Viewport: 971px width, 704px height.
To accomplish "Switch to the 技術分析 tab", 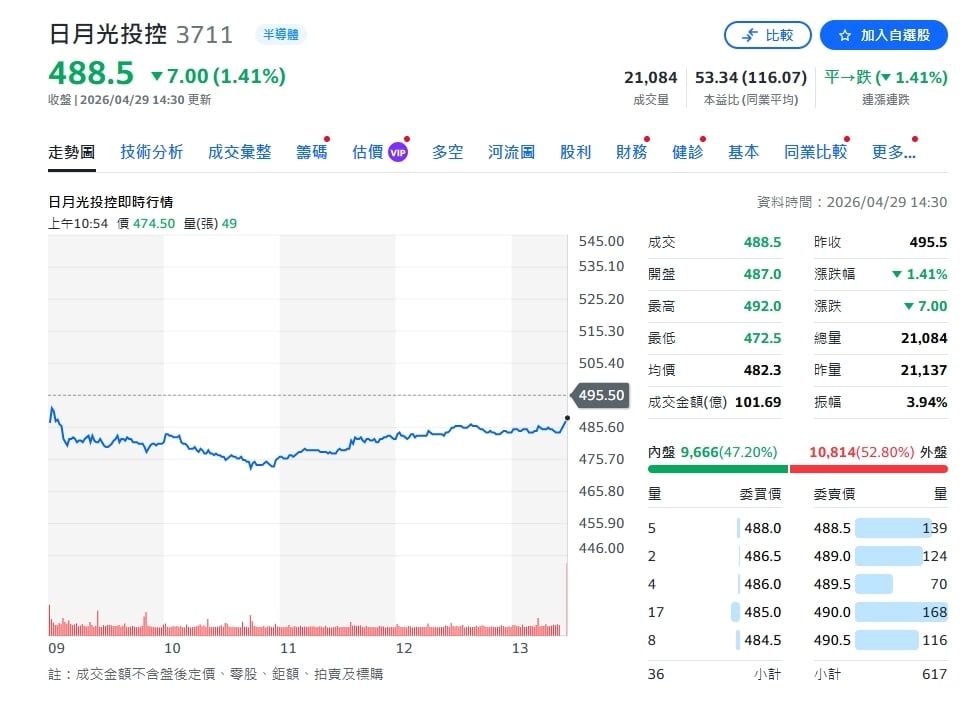I will 150,152.
